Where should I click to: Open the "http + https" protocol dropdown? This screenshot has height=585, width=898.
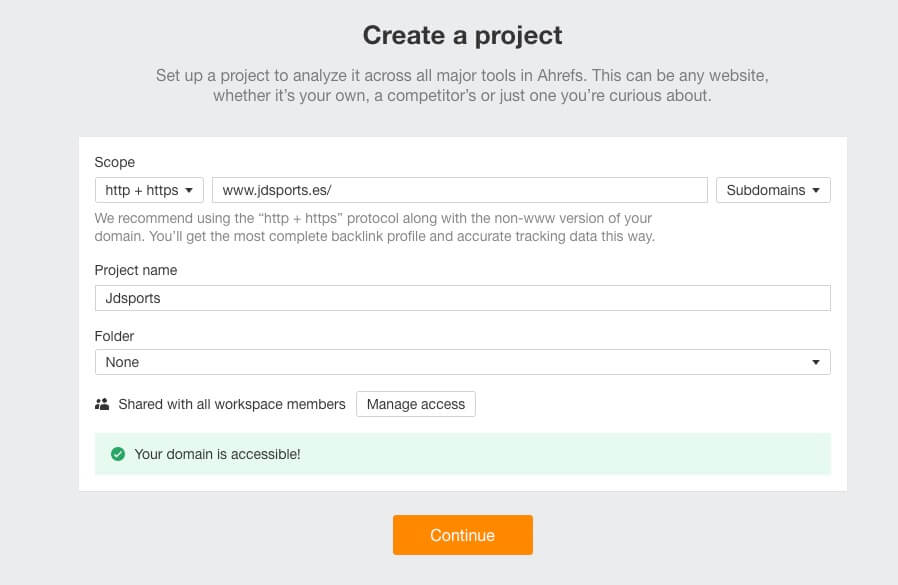pyautogui.click(x=149, y=190)
